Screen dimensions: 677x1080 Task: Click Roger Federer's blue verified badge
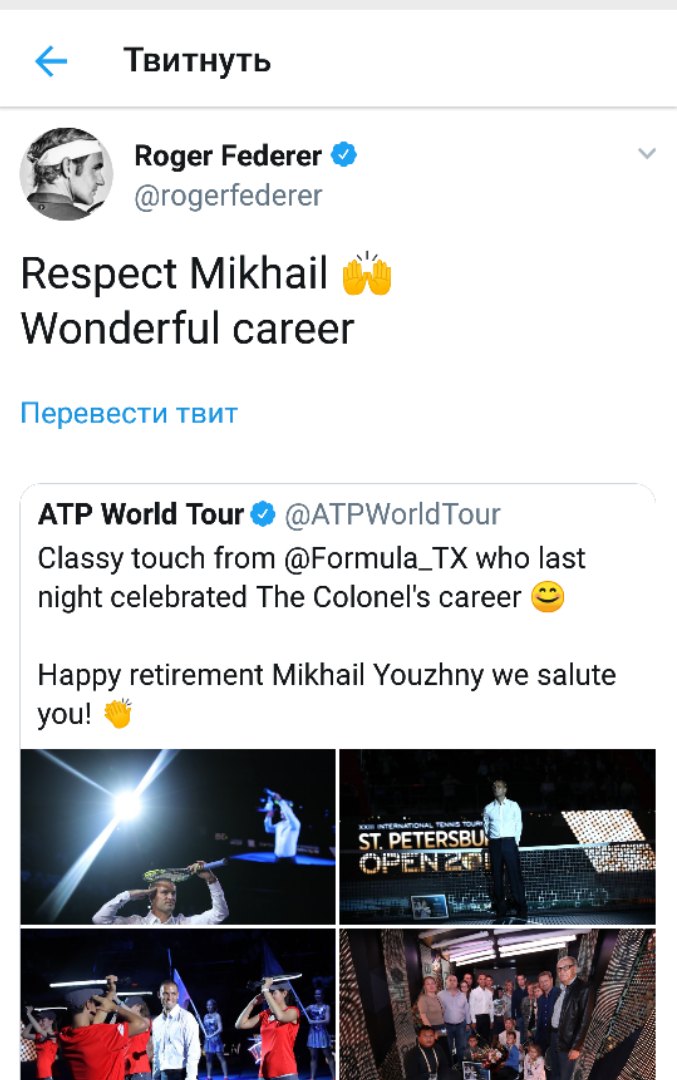coord(345,155)
